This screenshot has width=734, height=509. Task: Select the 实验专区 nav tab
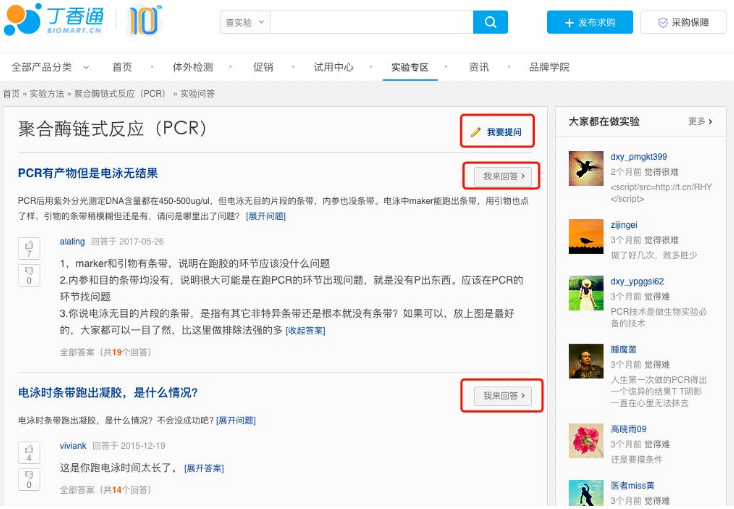[x=410, y=67]
